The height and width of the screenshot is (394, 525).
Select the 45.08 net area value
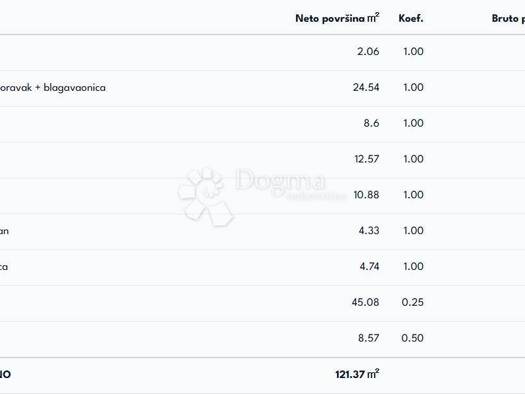point(365,302)
